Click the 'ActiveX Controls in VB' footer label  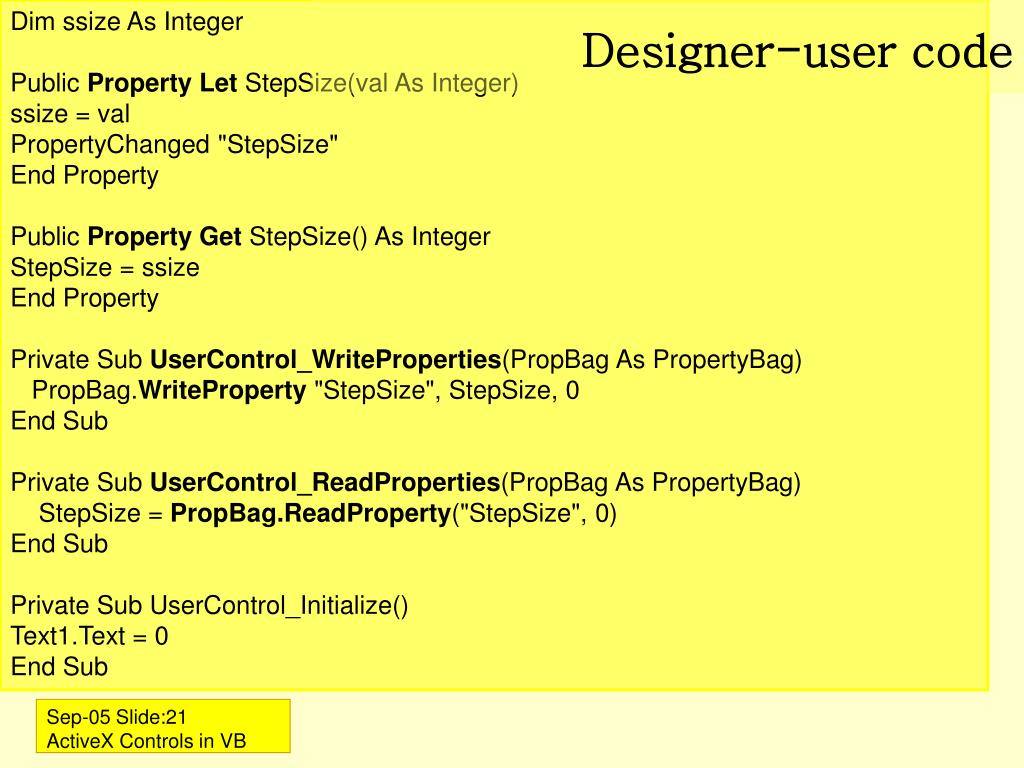(x=146, y=741)
